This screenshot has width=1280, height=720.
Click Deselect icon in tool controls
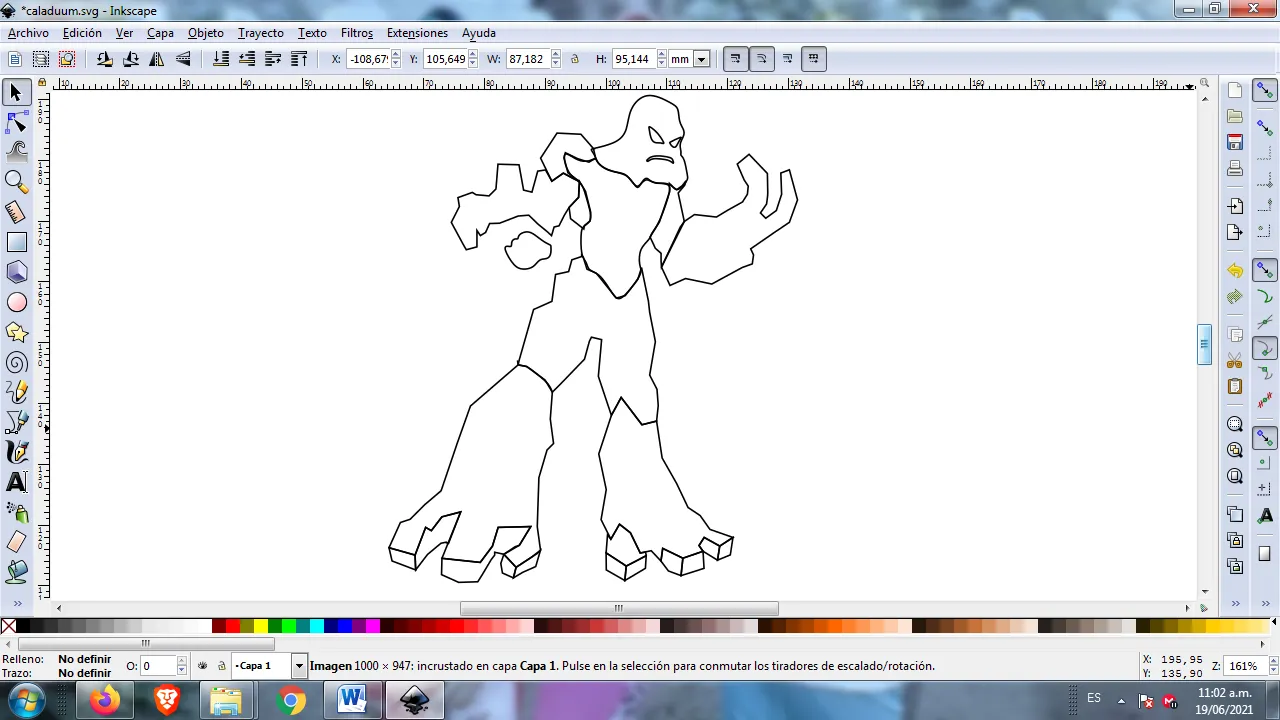click(x=67, y=59)
